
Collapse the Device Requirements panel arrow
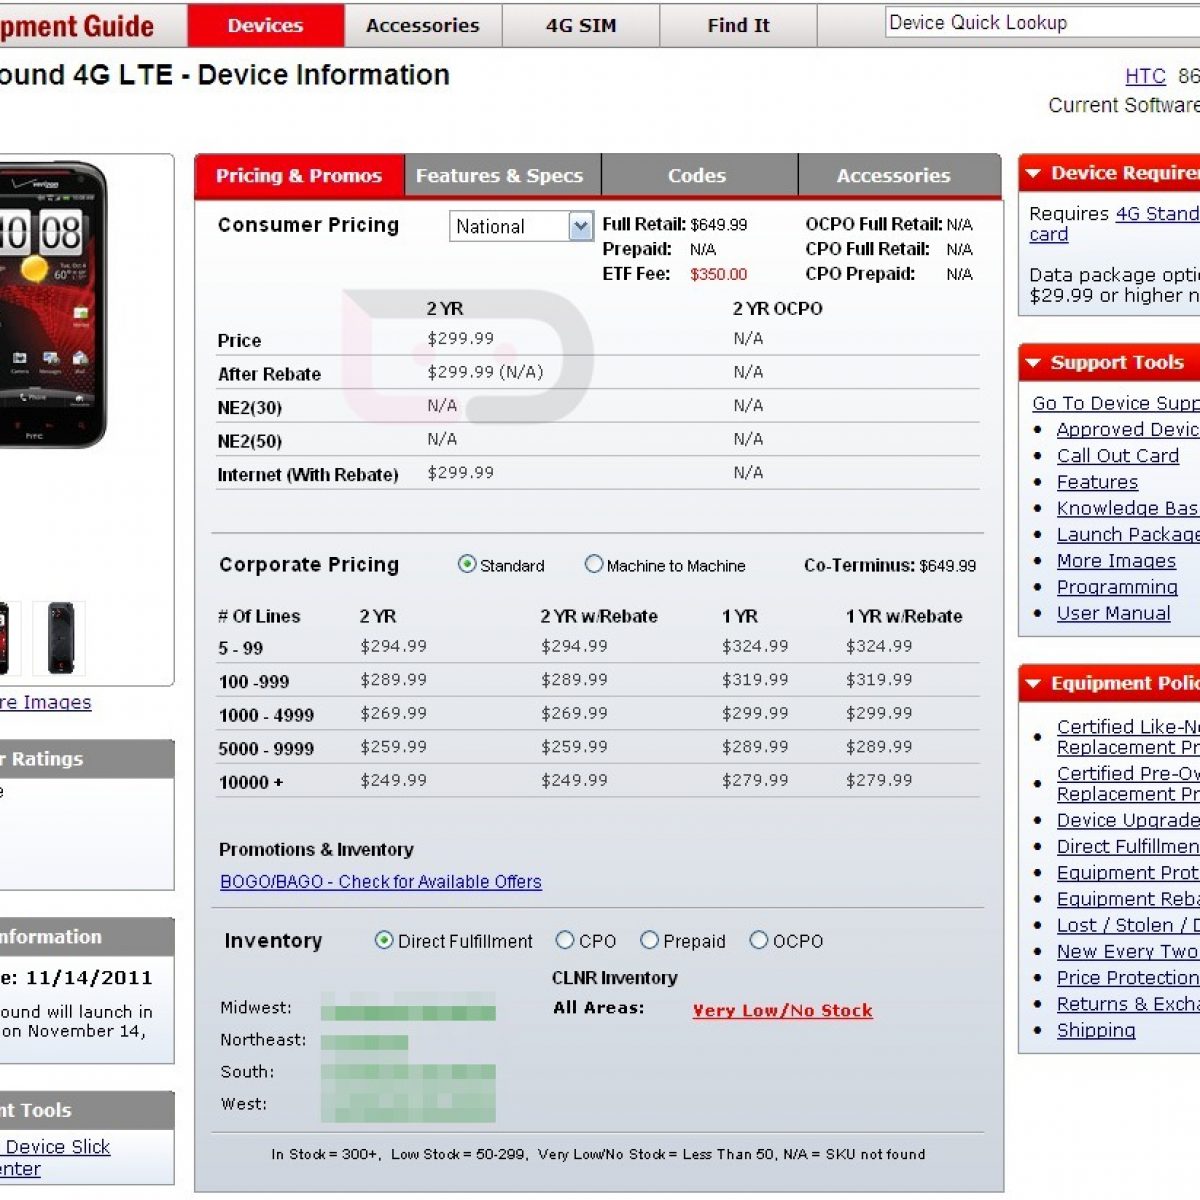coord(1033,174)
